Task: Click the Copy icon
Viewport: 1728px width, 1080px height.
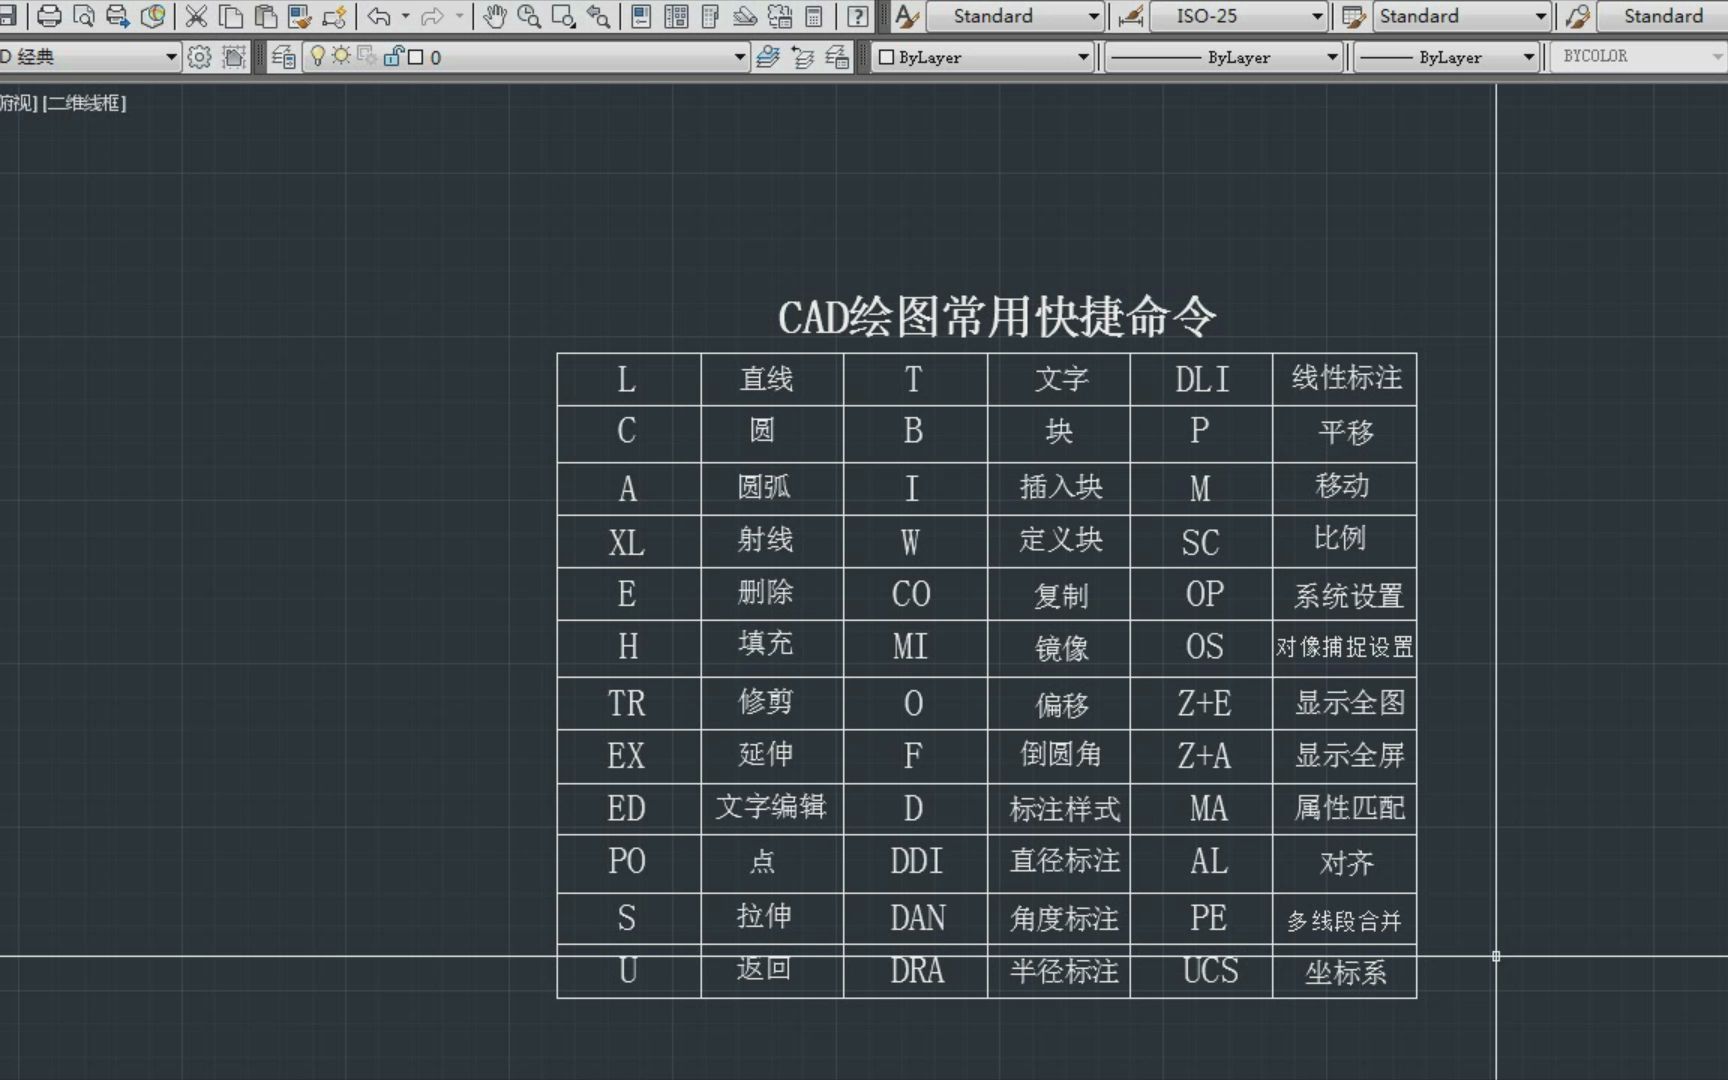Action: (x=231, y=16)
